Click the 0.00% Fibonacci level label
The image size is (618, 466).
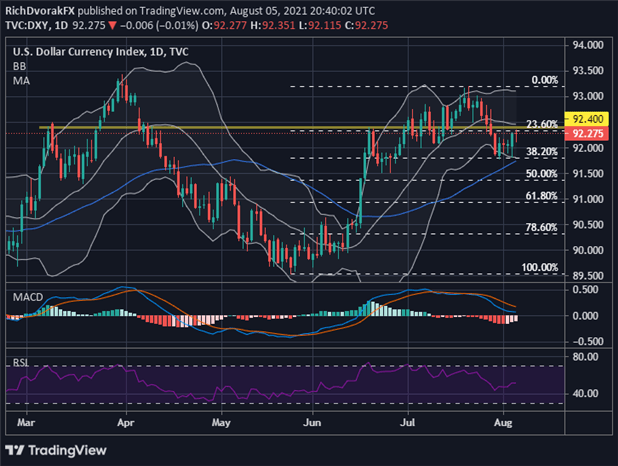(545, 80)
